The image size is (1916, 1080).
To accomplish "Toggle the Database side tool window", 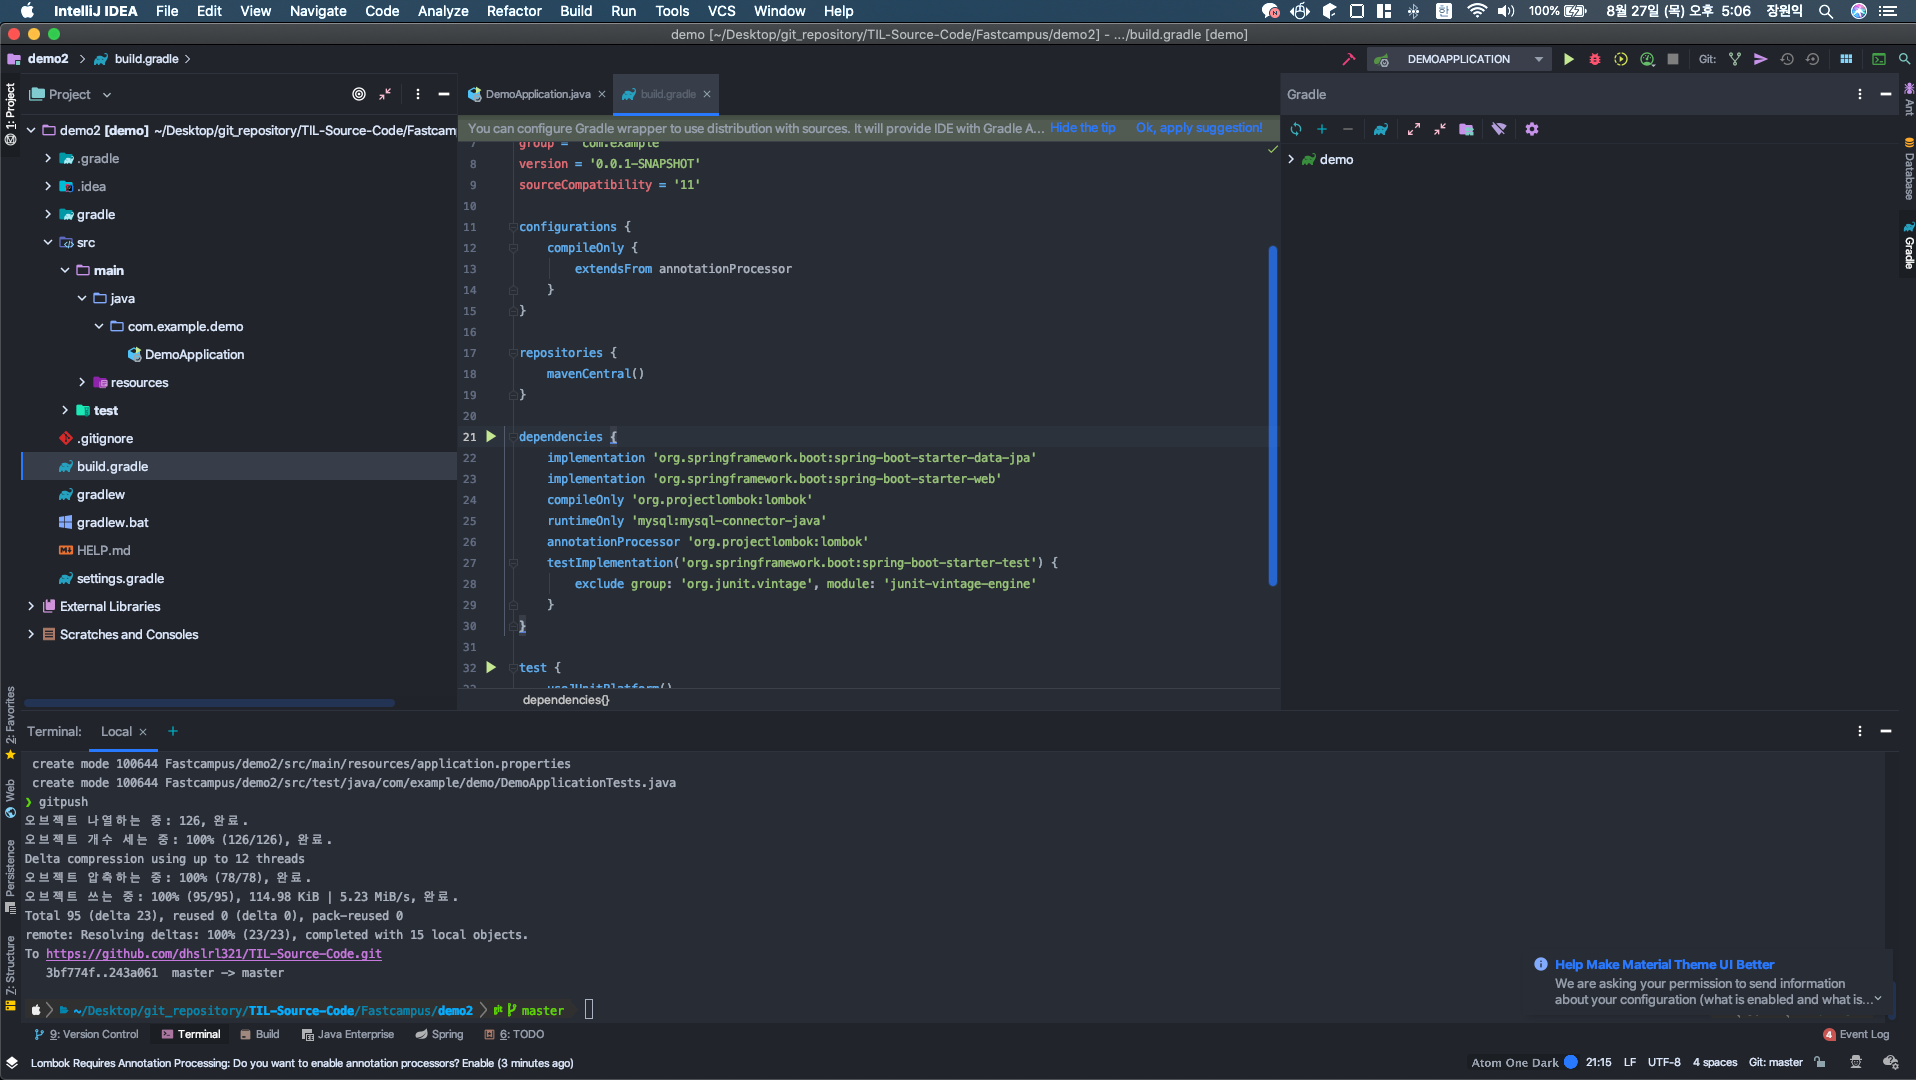I will pyautogui.click(x=1908, y=170).
